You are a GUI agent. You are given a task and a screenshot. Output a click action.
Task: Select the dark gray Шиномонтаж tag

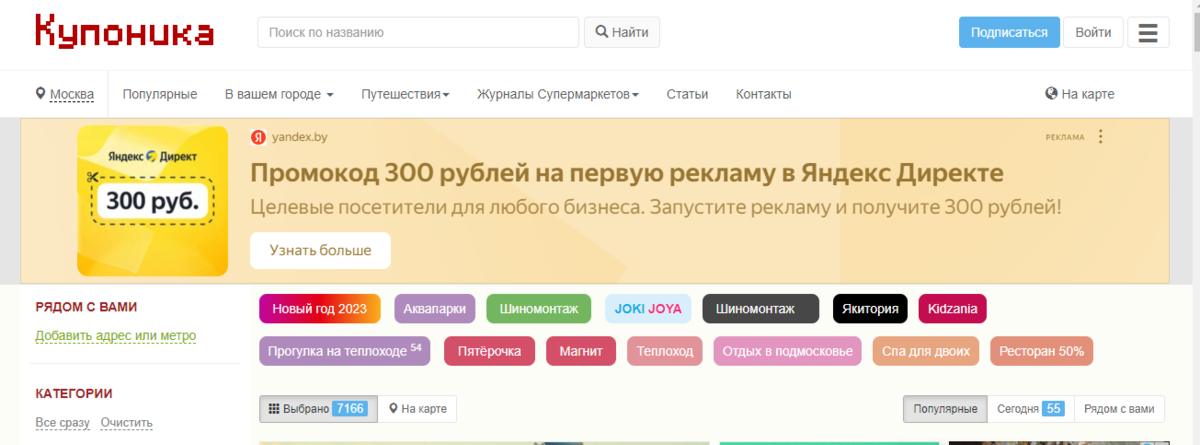(761, 309)
